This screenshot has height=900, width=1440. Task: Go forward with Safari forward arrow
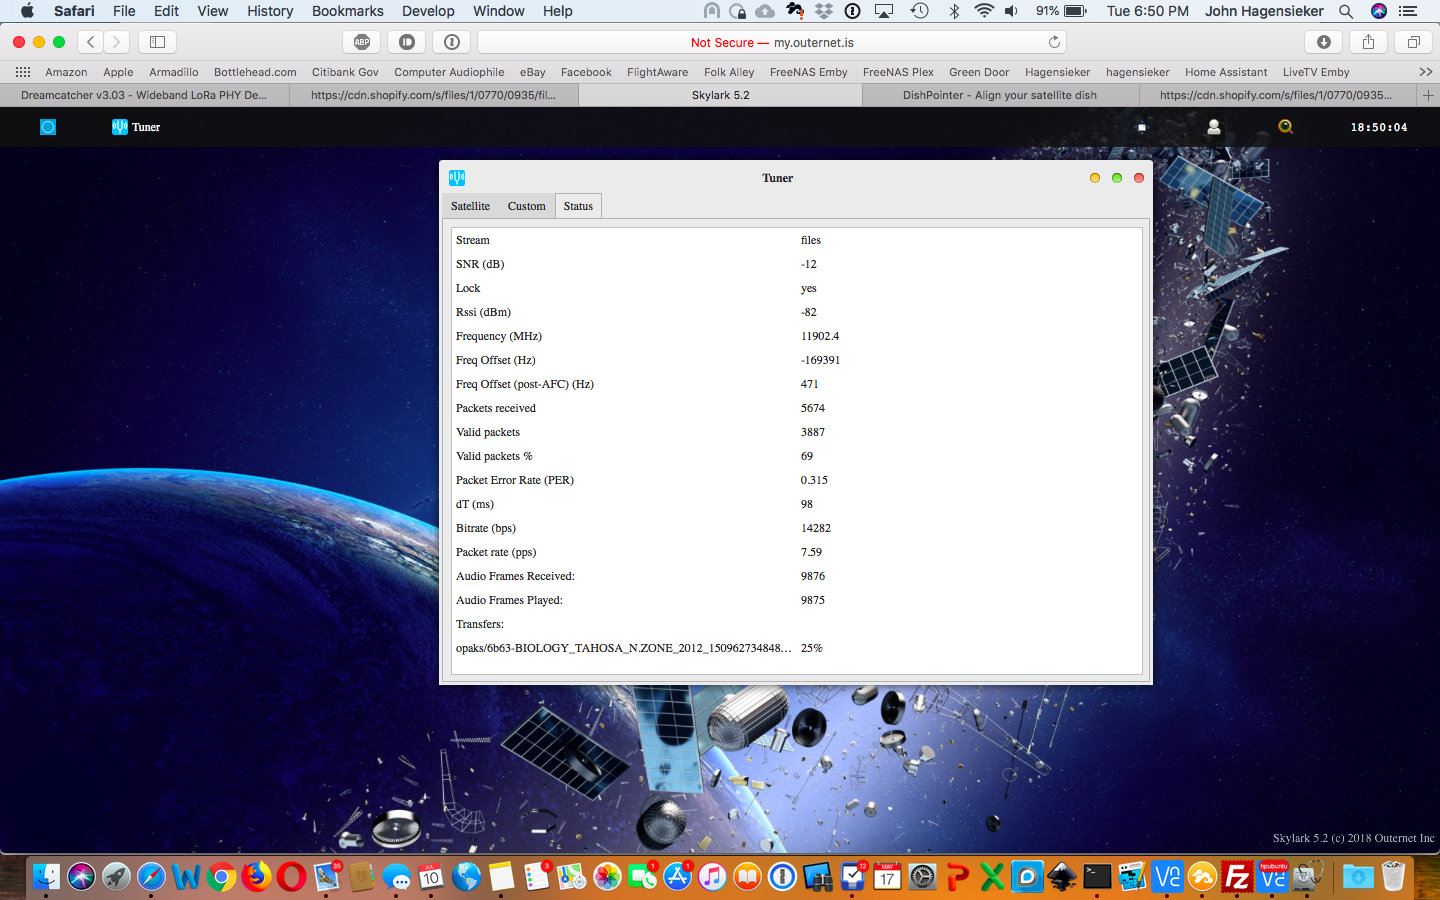(x=117, y=42)
